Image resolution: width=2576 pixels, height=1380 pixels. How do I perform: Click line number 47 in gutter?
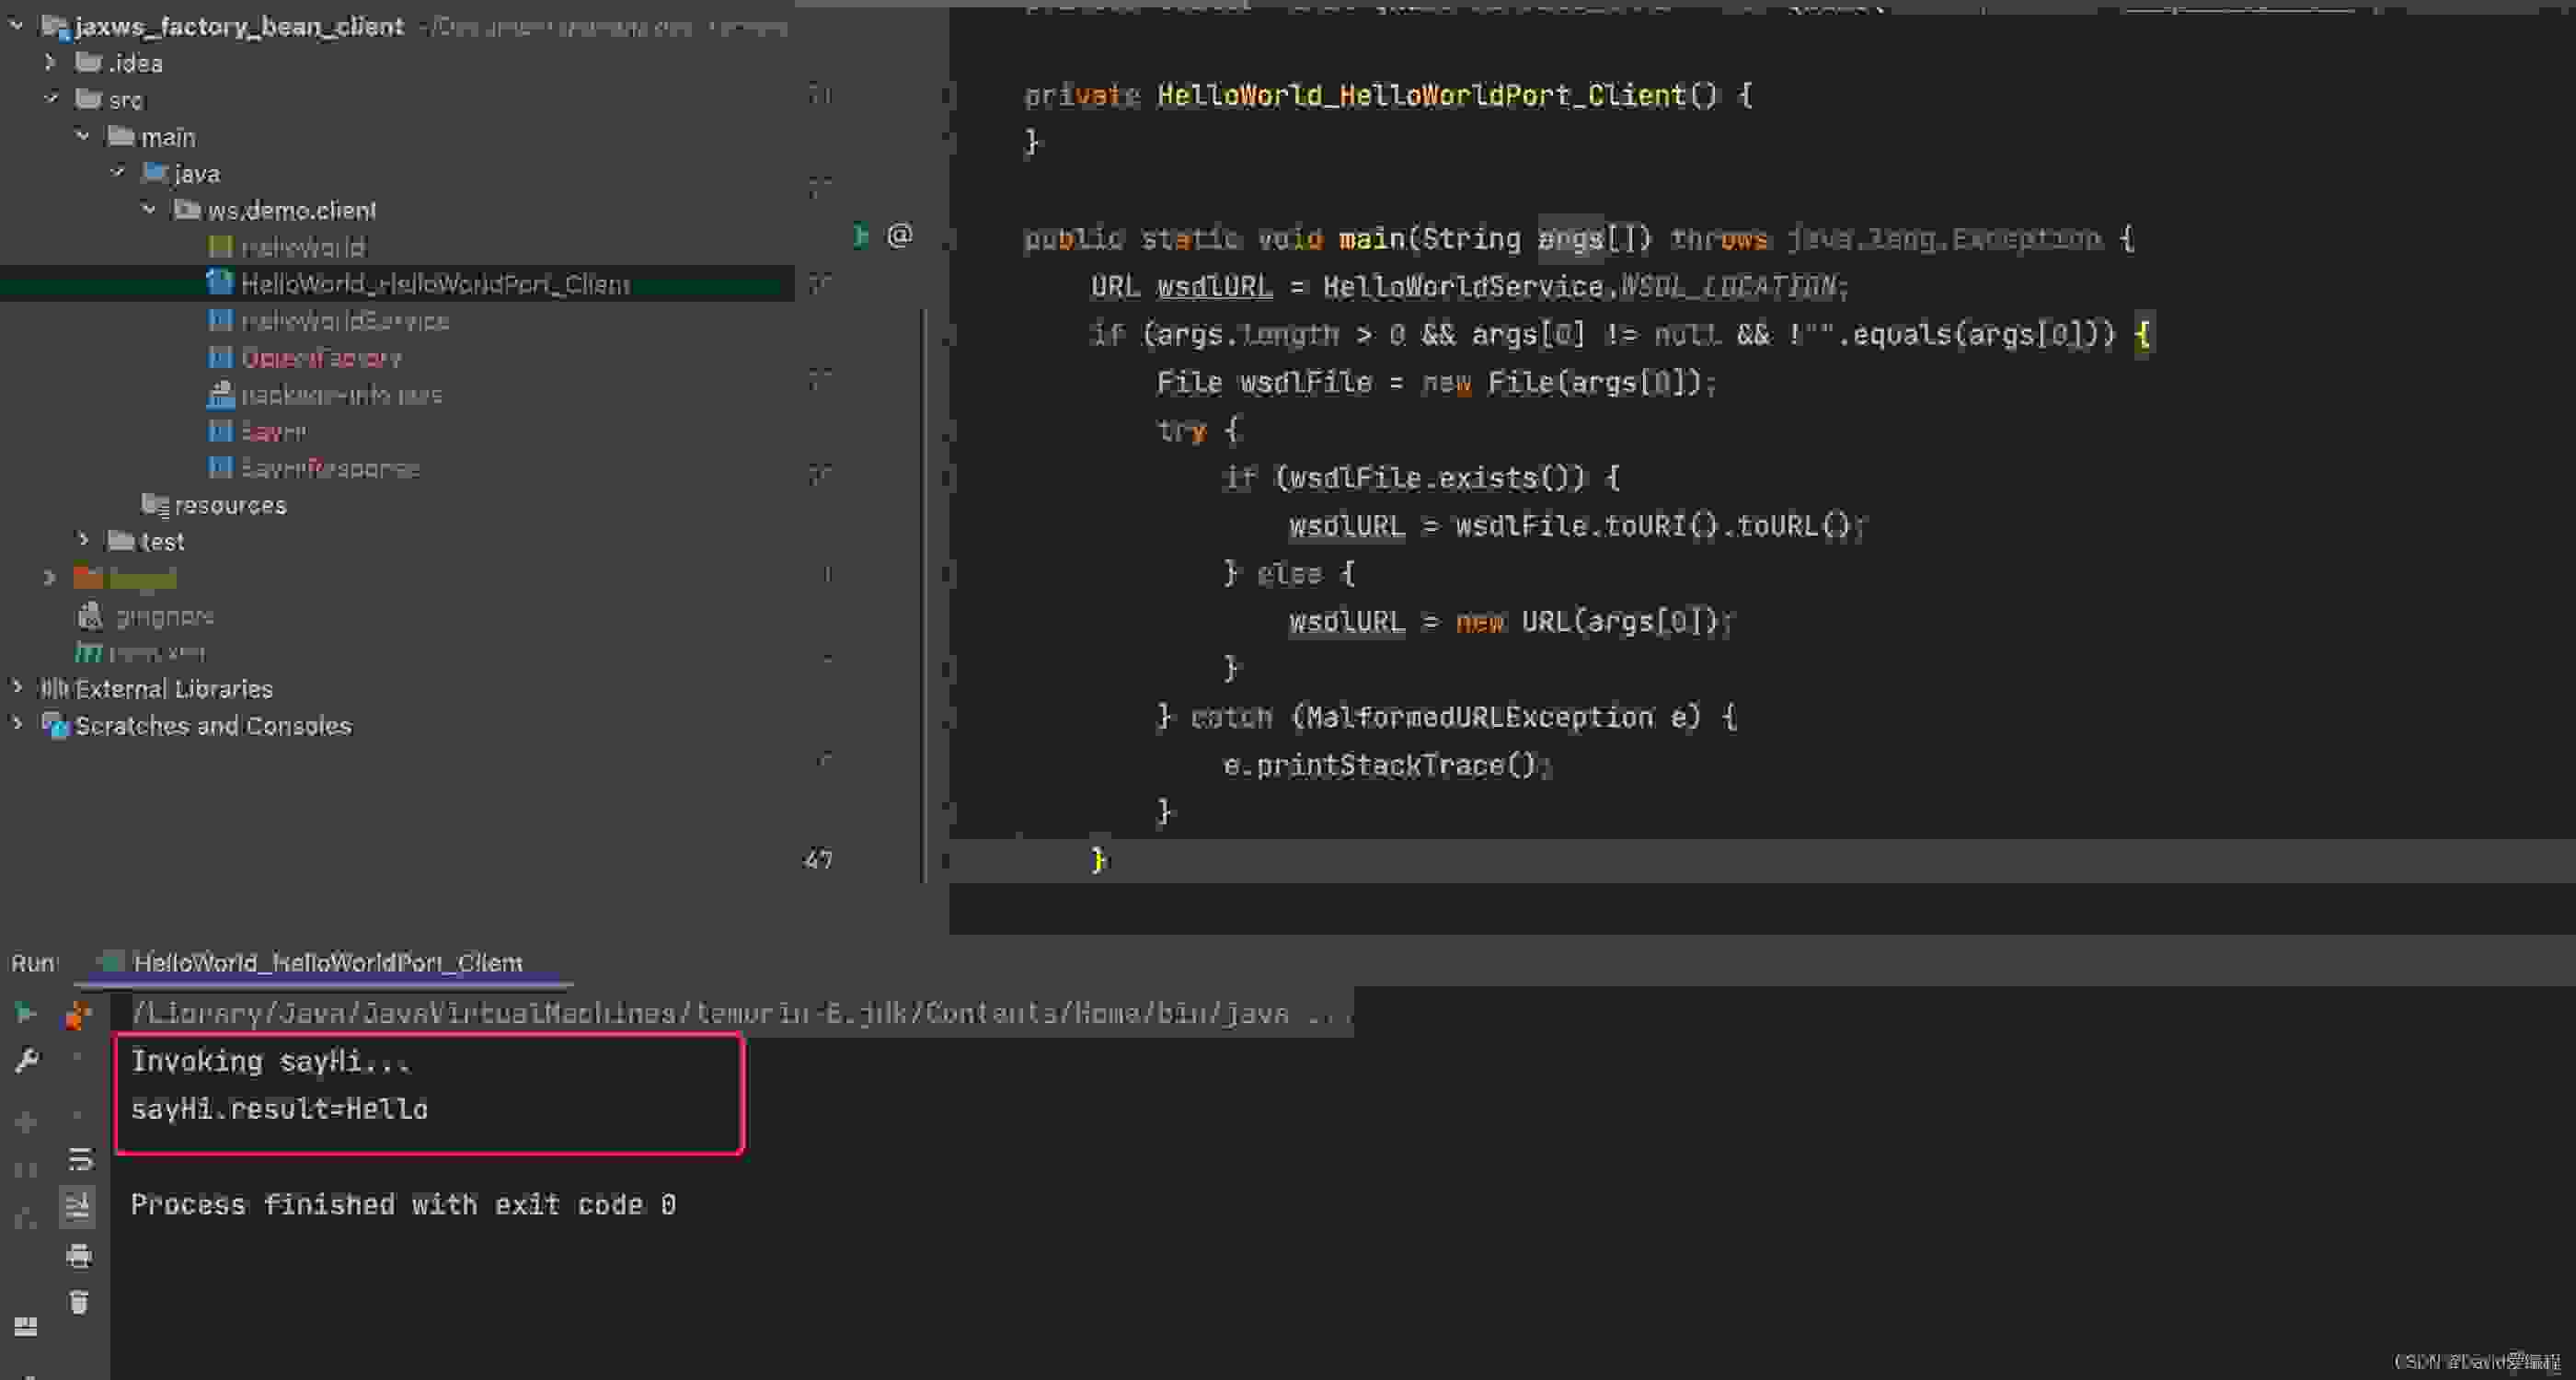pos(817,859)
